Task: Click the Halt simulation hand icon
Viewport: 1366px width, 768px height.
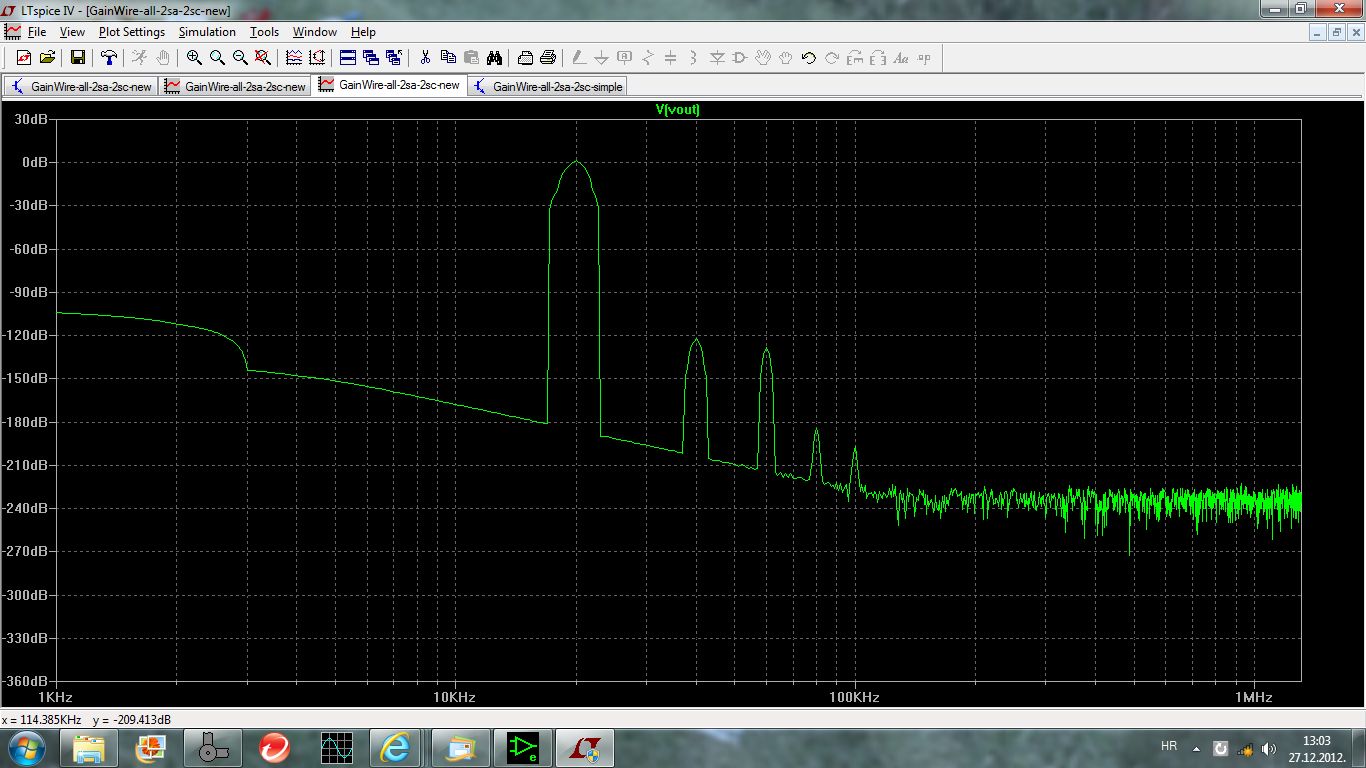Action: tap(163, 58)
